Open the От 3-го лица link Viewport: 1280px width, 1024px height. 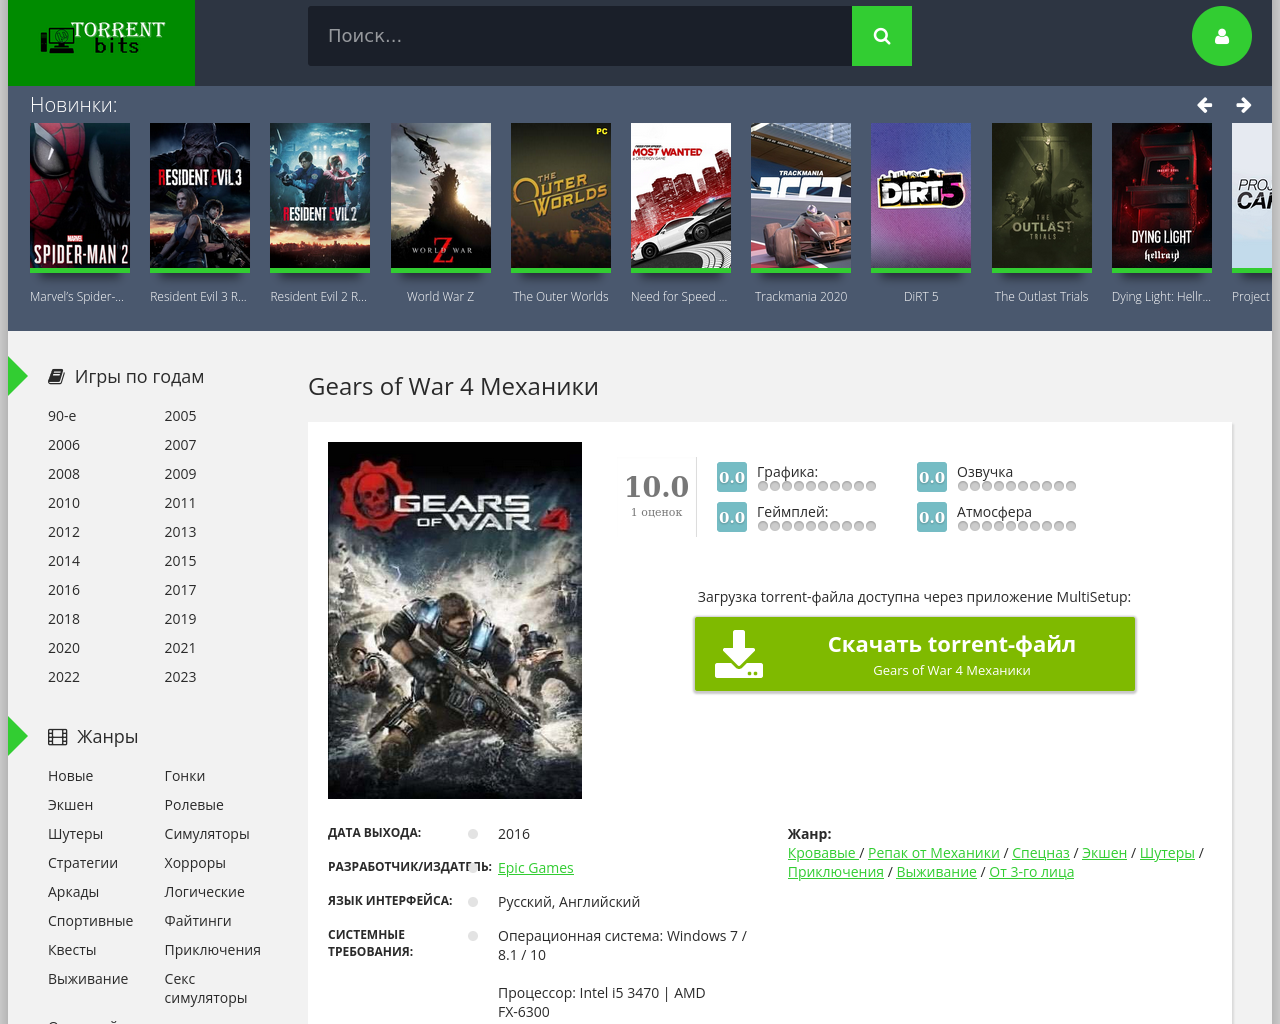click(1031, 872)
